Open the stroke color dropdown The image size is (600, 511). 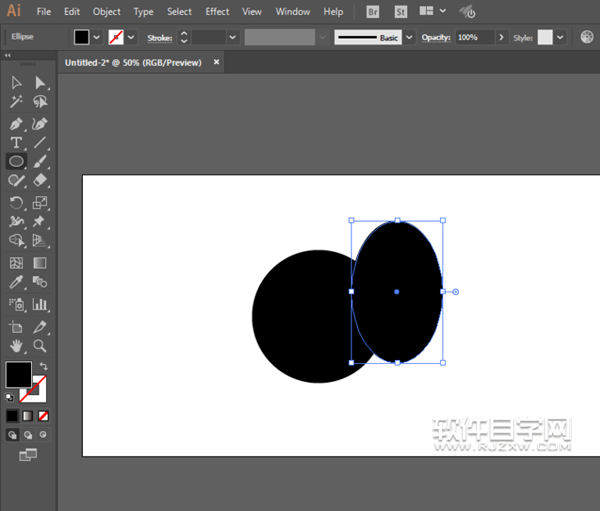pos(132,37)
